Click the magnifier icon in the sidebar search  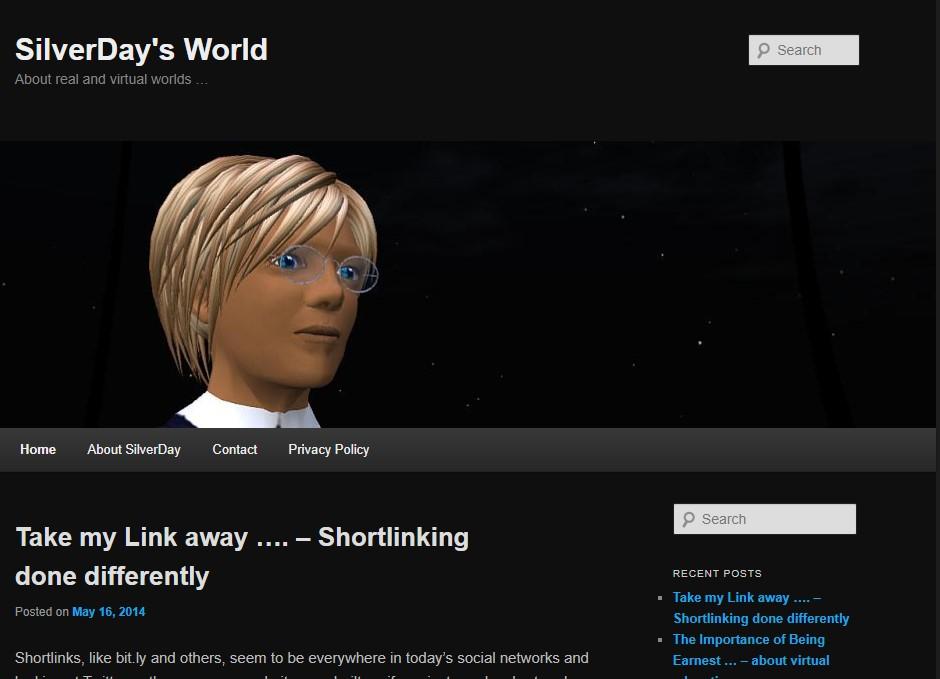pos(688,519)
